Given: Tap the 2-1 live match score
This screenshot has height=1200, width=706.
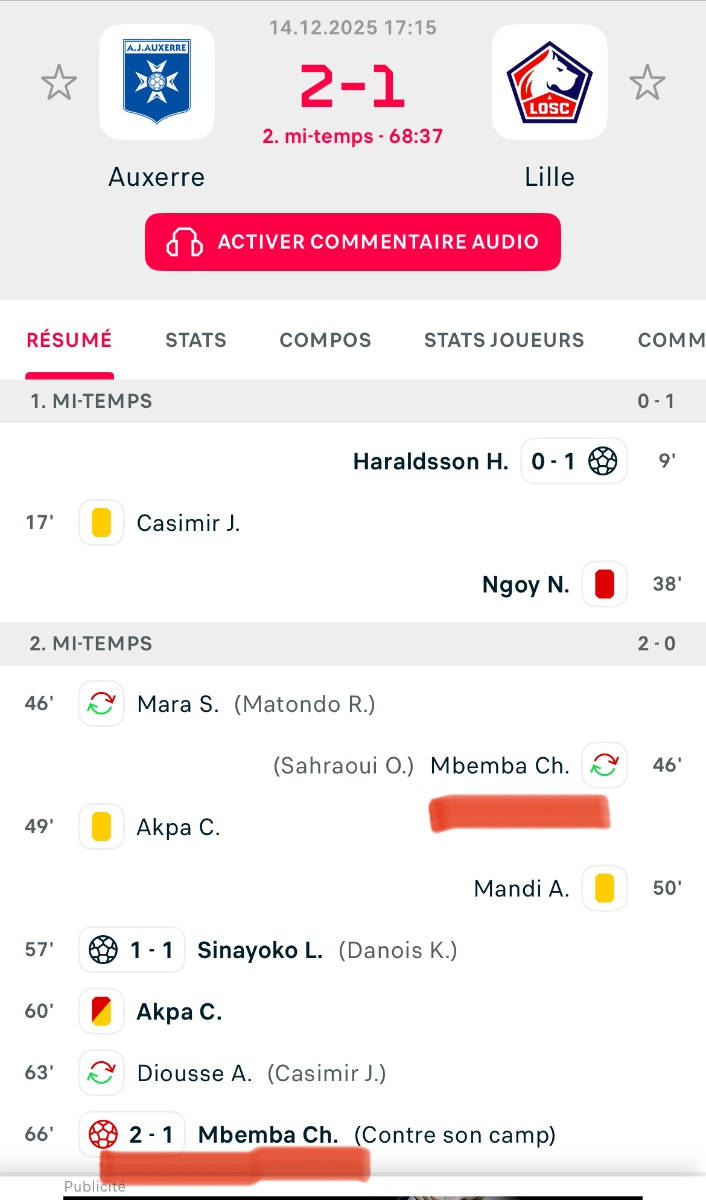Looking at the screenshot, I should click(353, 87).
